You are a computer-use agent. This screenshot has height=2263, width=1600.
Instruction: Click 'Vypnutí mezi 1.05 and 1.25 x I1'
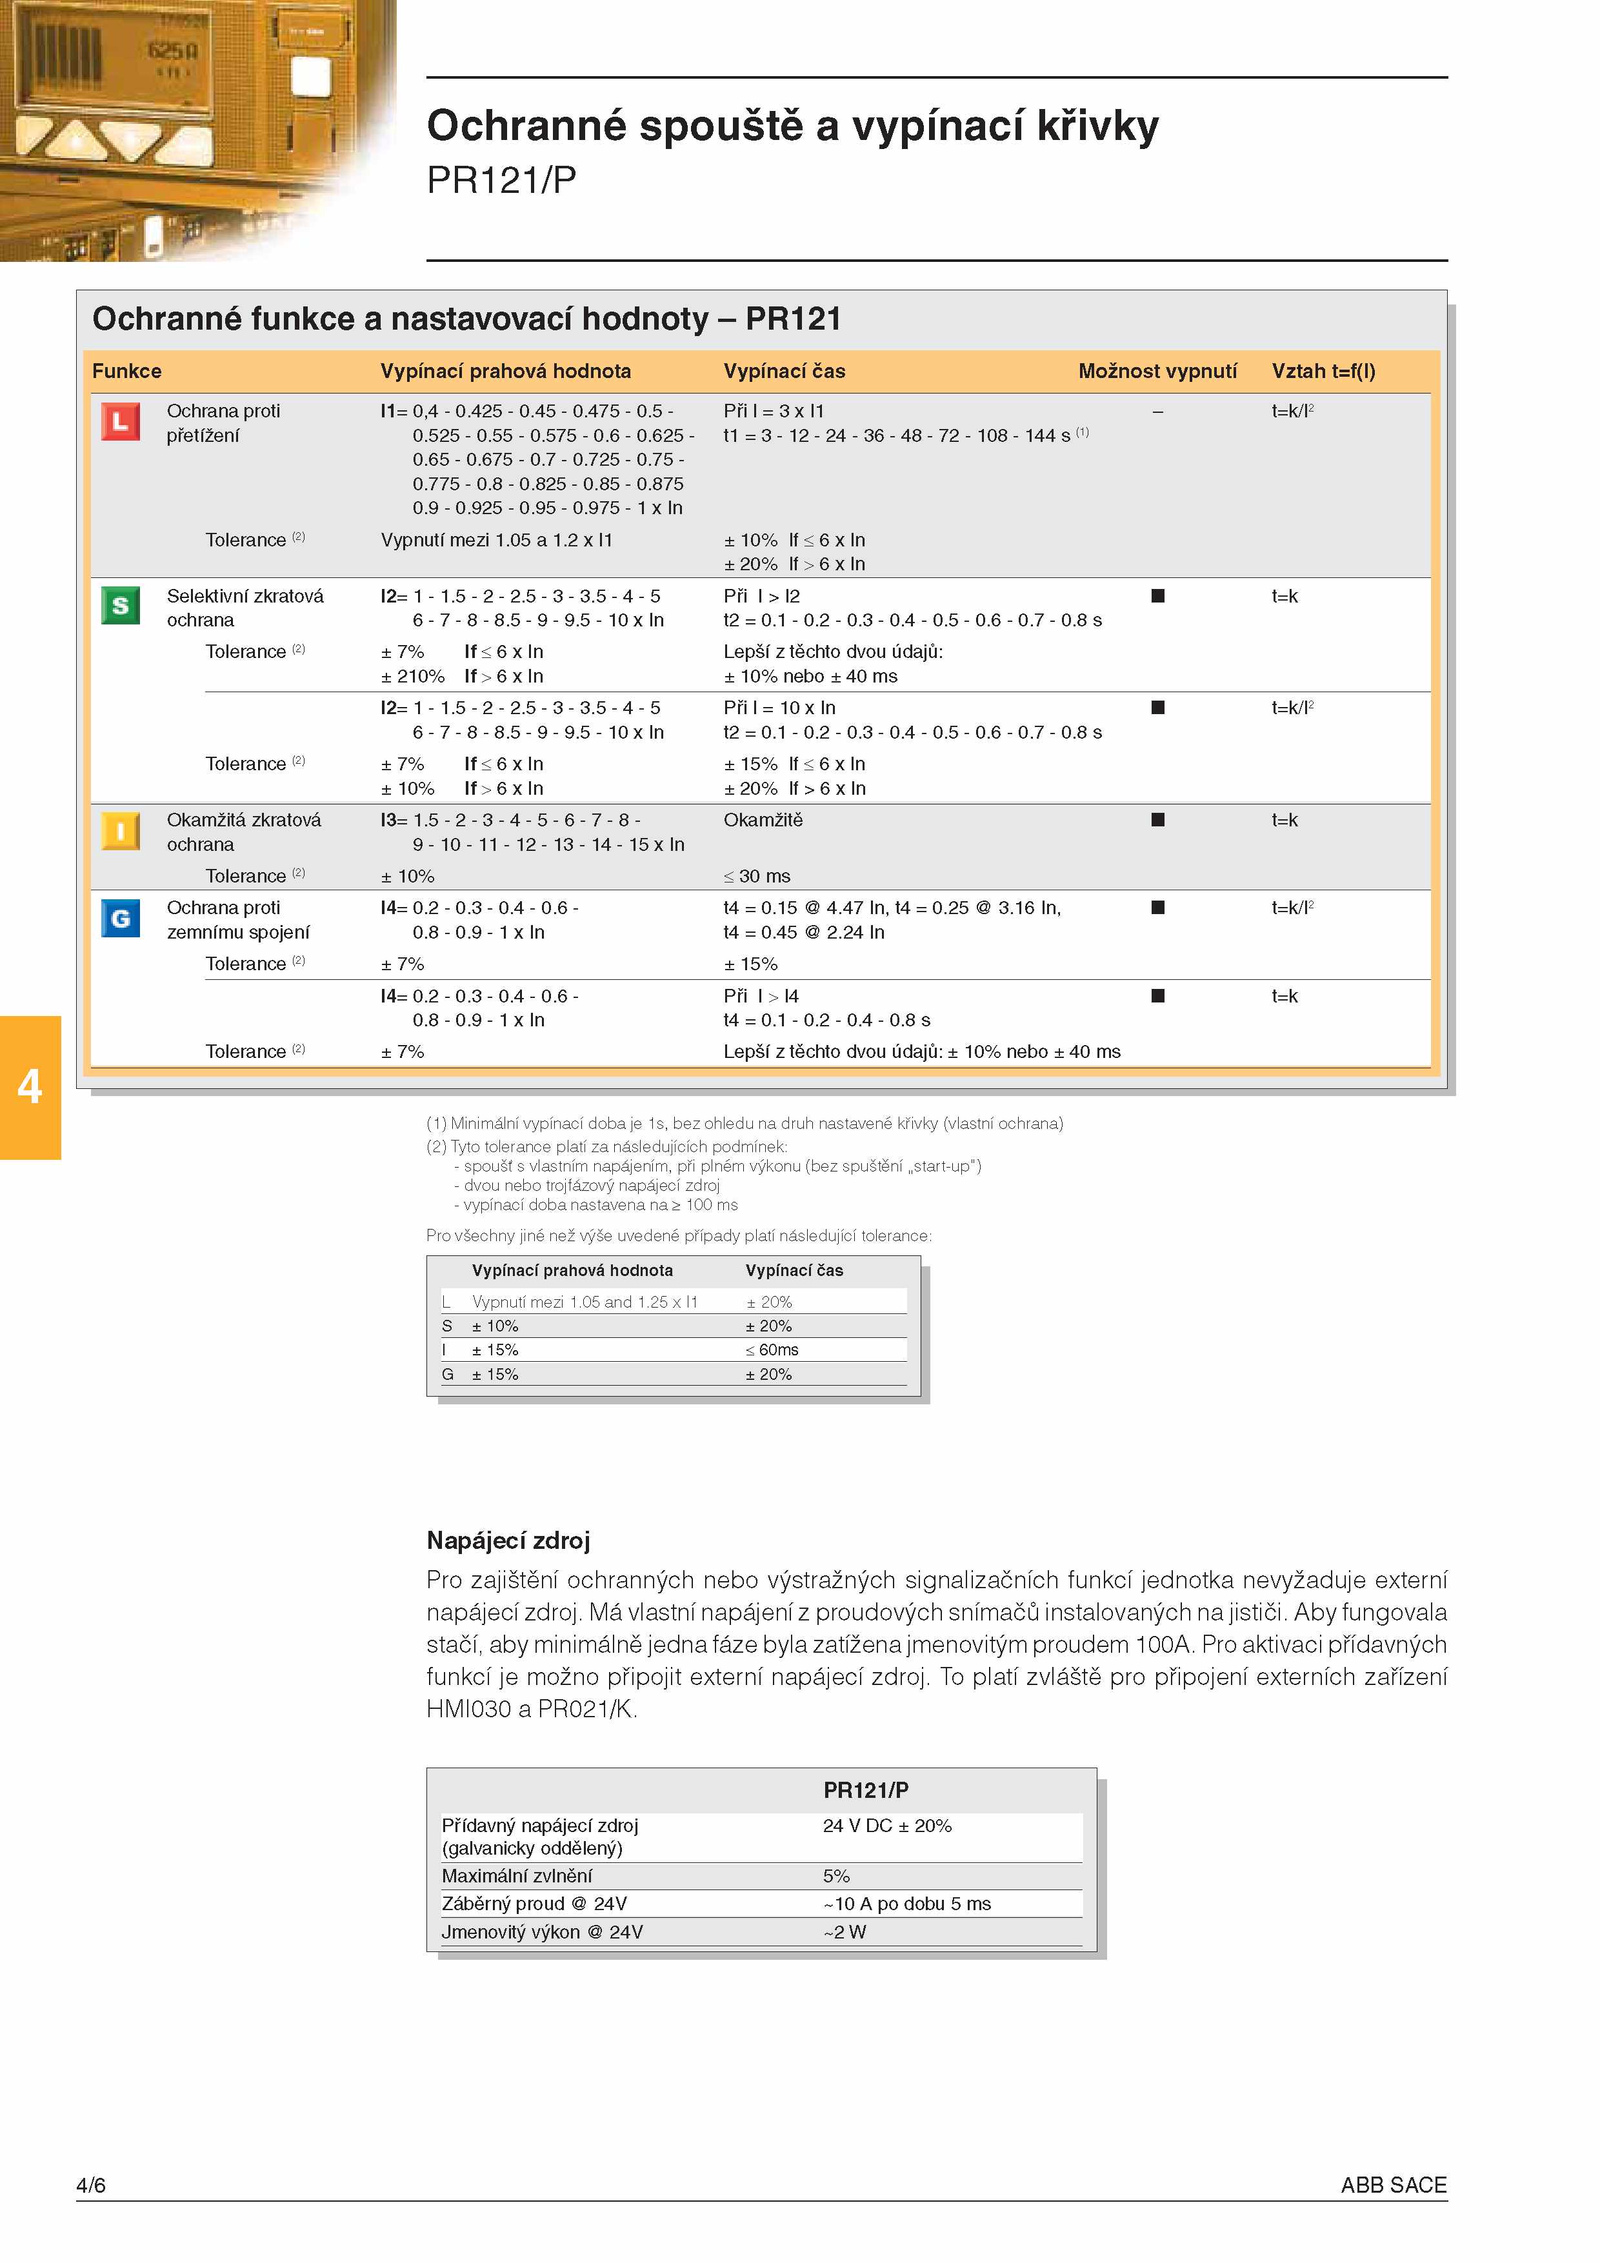[x=585, y=1302]
